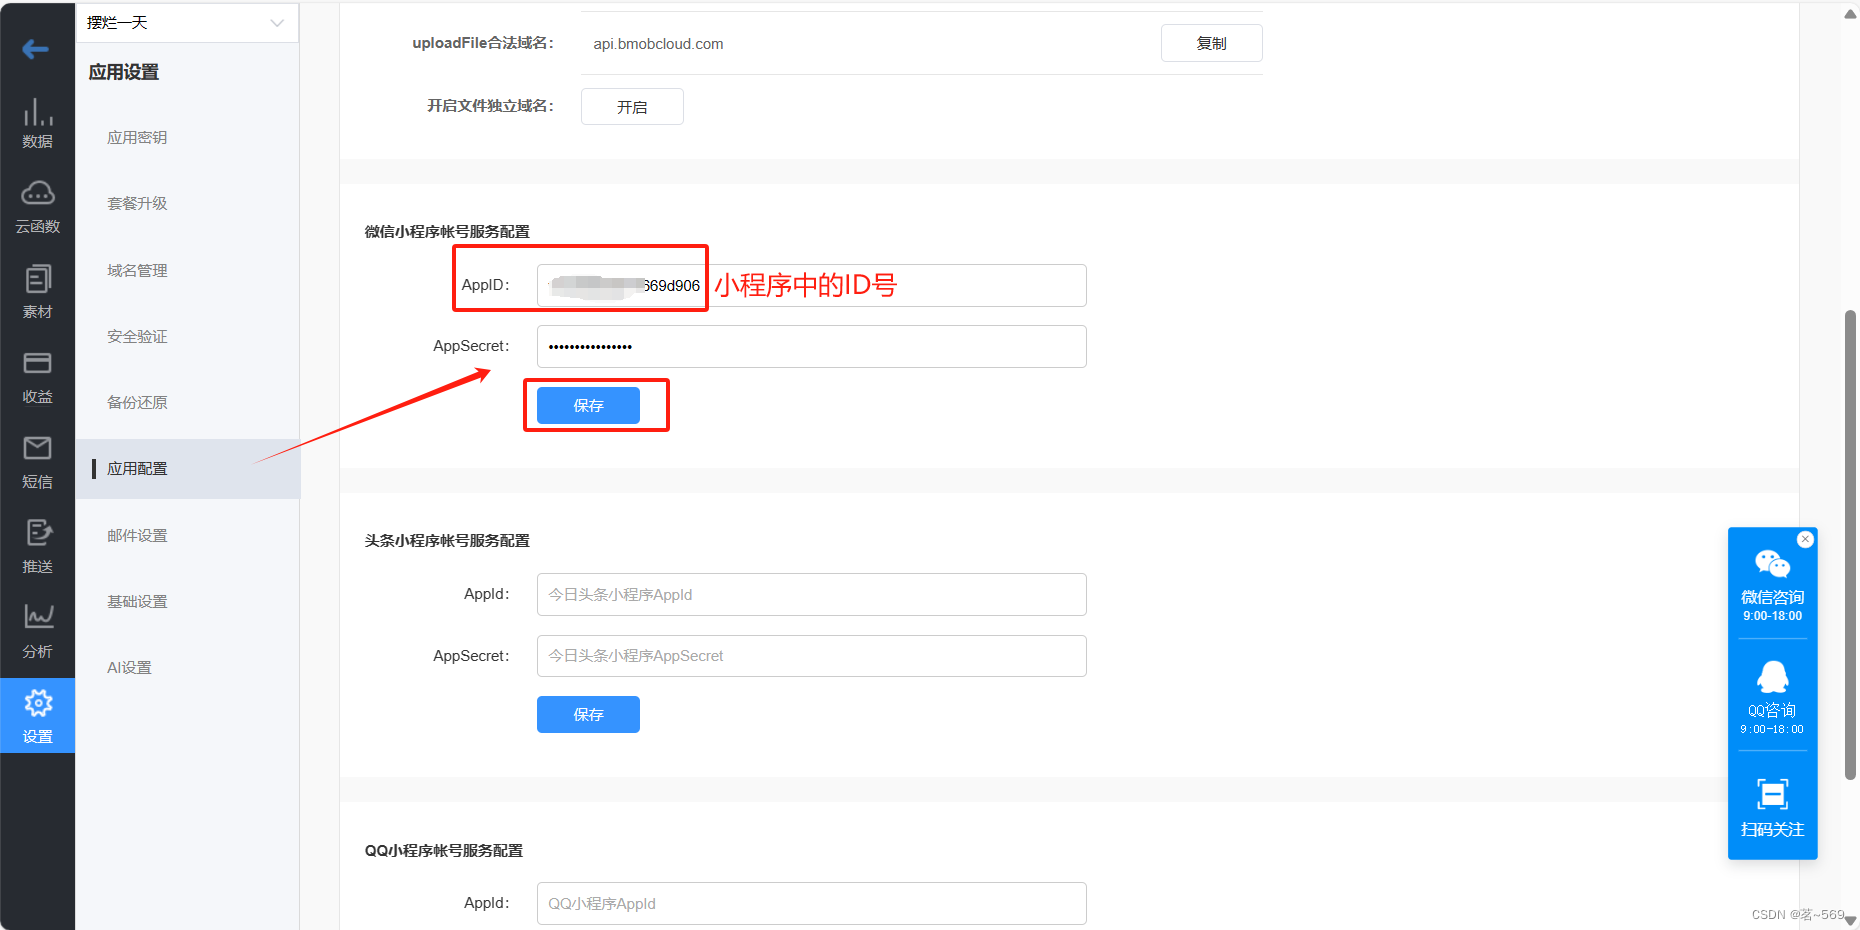The image size is (1860, 930).
Task: Select 安全验证 in settings menu
Action: pyautogui.click(x=137, y=337)
